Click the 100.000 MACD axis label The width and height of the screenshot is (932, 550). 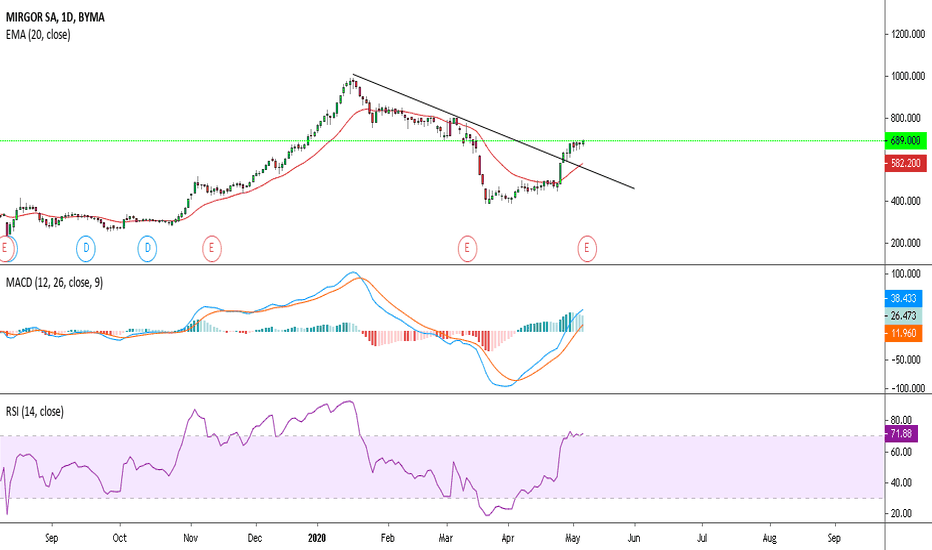906,274
